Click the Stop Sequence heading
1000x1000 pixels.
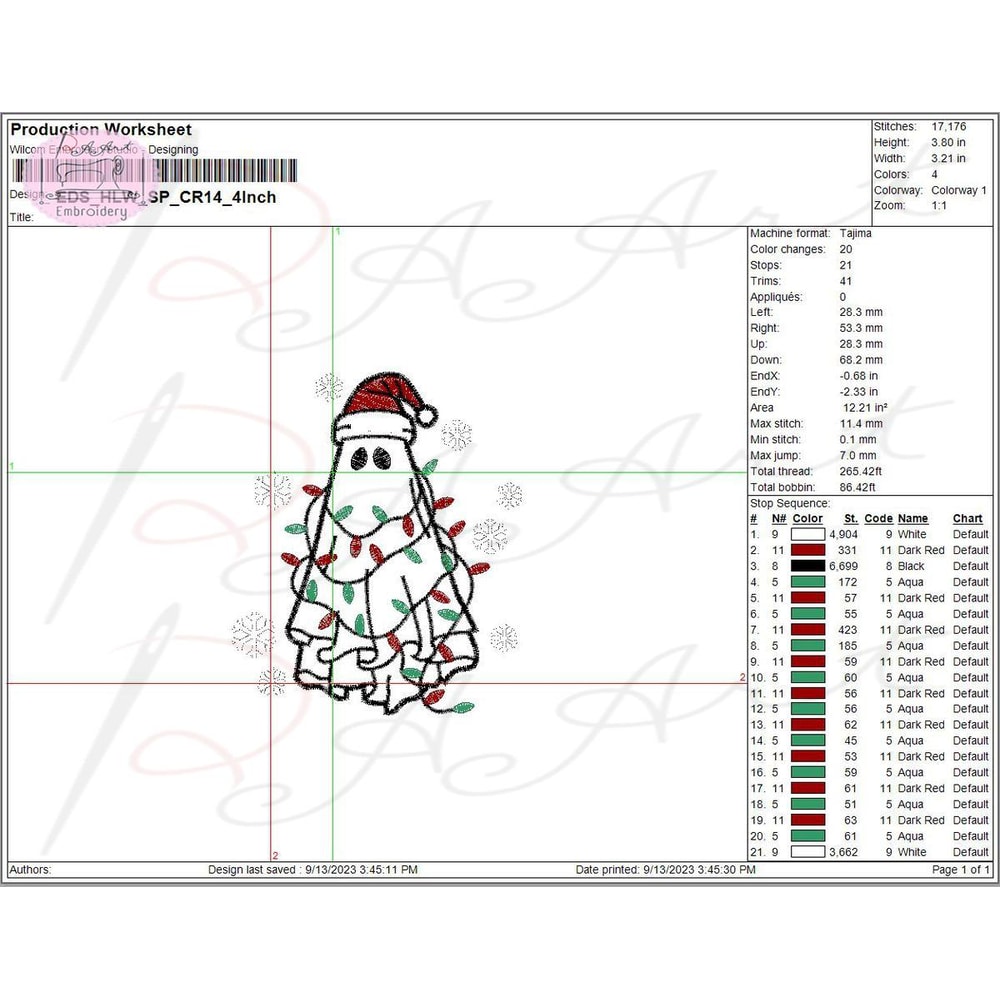coord(790,503)
